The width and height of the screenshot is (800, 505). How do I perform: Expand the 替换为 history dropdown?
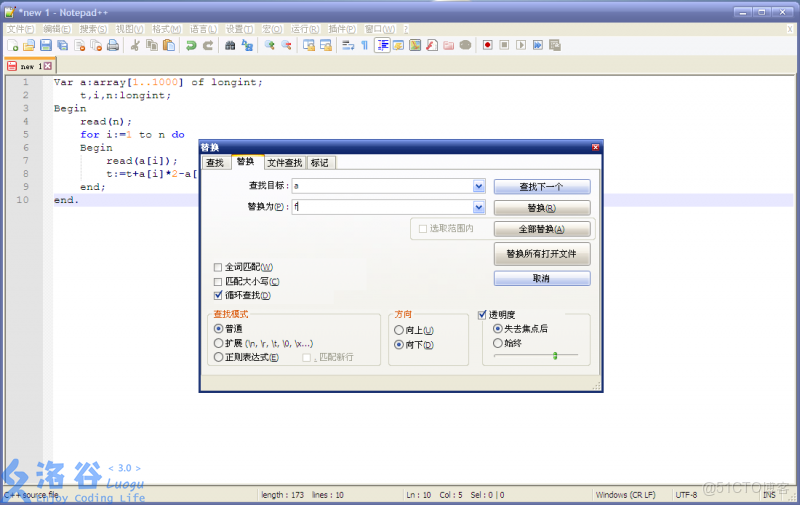[479, 207]
